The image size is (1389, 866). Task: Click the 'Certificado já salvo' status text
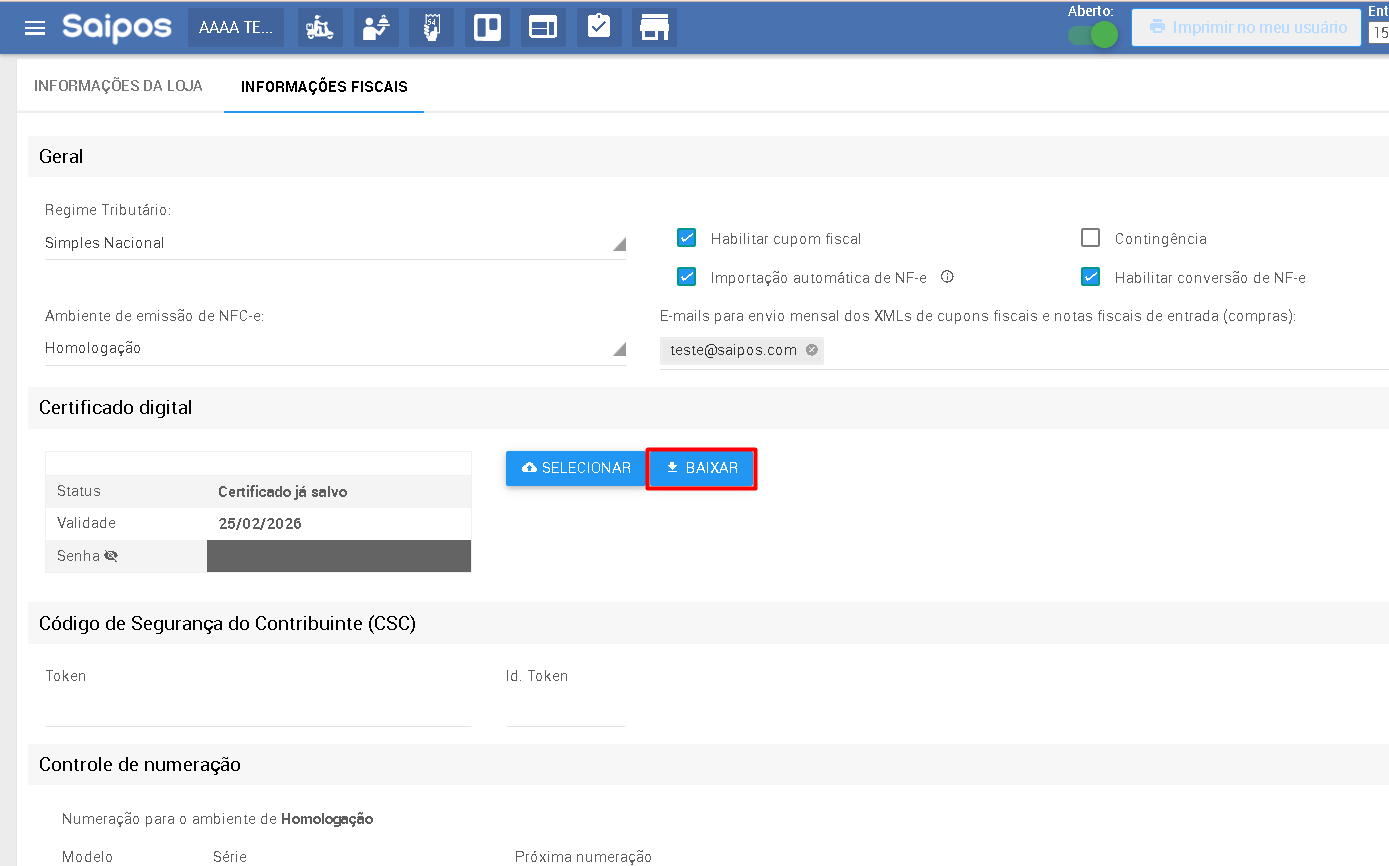283,492
